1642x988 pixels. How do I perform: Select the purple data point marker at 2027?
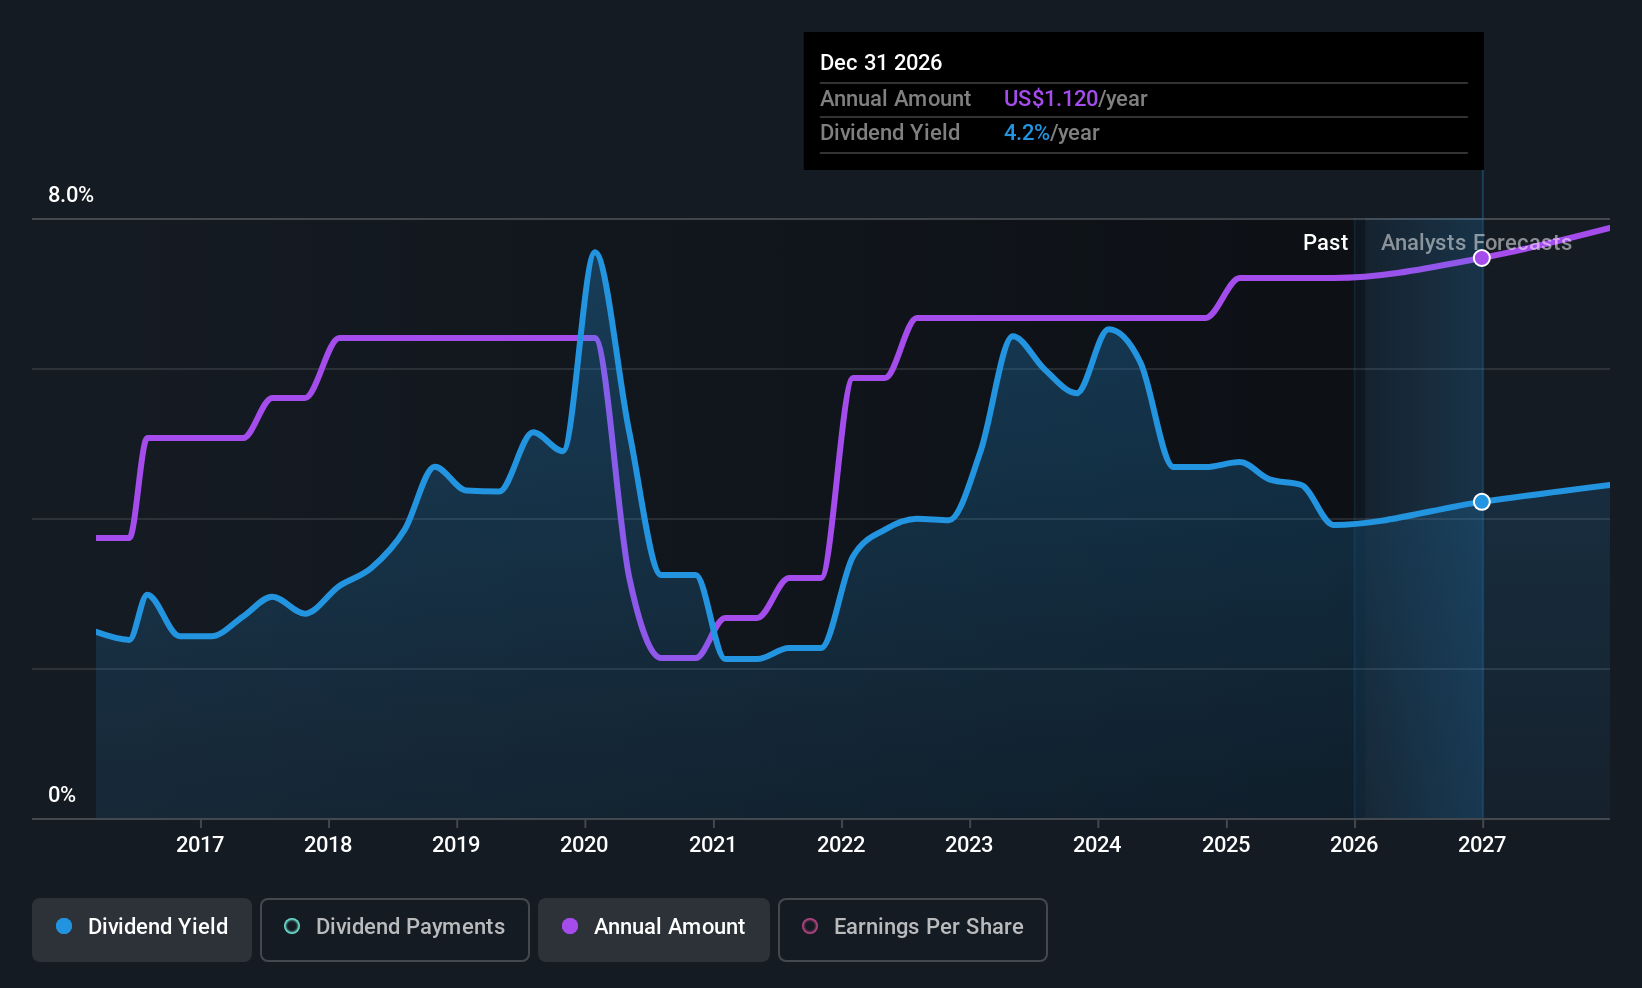1482,258
